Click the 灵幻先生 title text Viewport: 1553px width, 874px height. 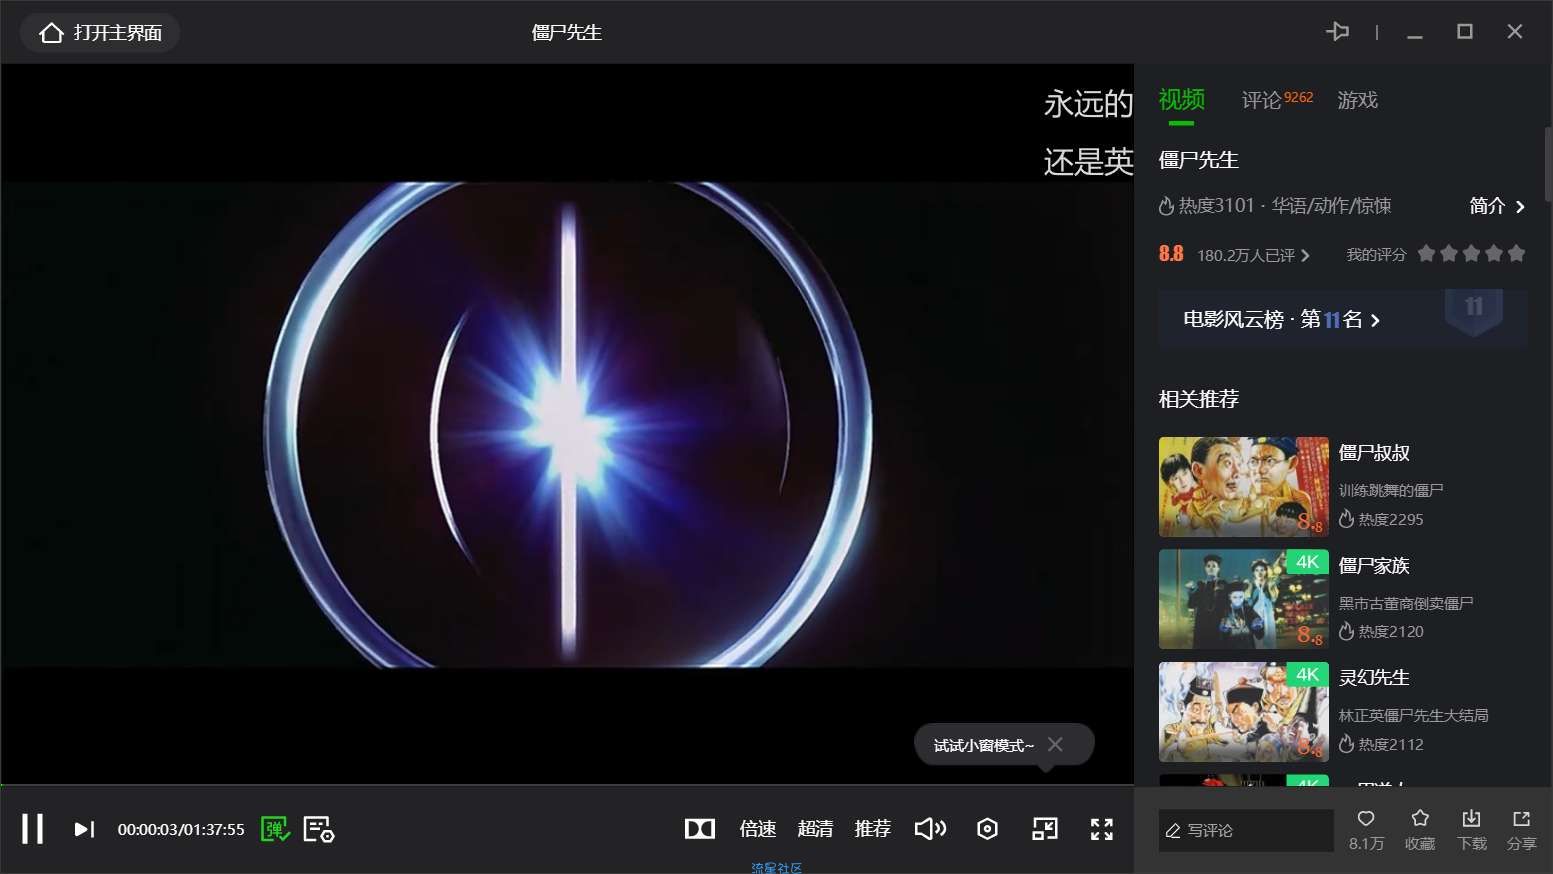point(1374,678)
